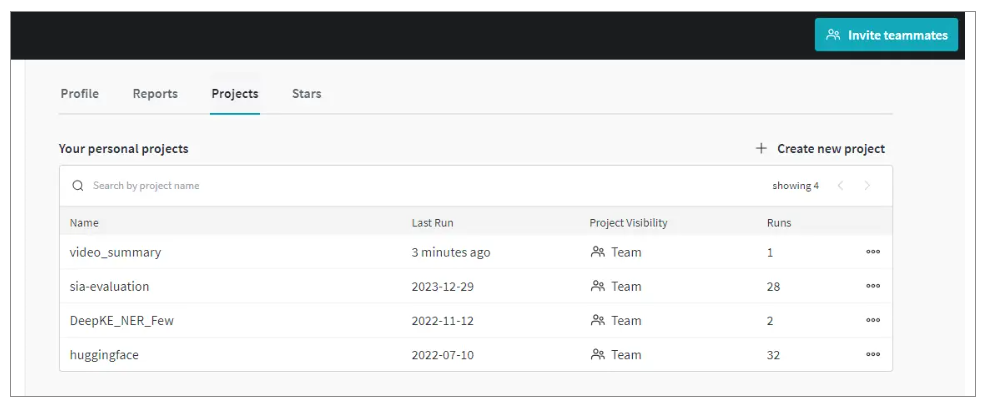Open the sia-evaluation project link
The width and height of the screenshot is (984, 408).
click(x=109, y=286)
